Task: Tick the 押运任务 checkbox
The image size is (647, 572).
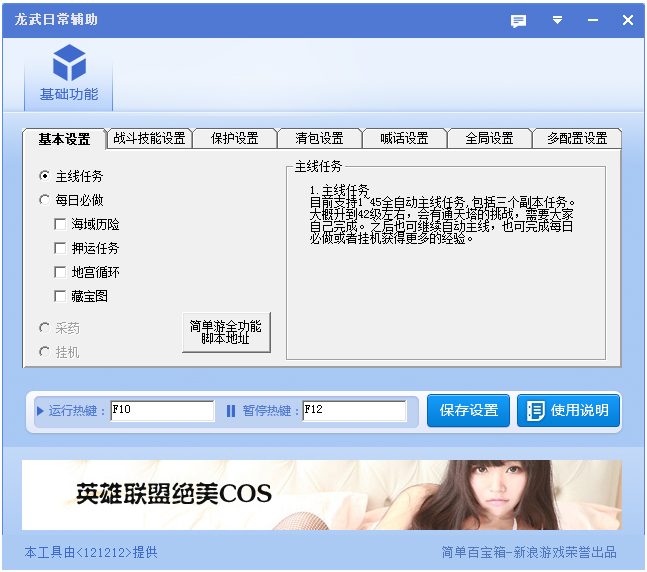Action: click(60, 248)
